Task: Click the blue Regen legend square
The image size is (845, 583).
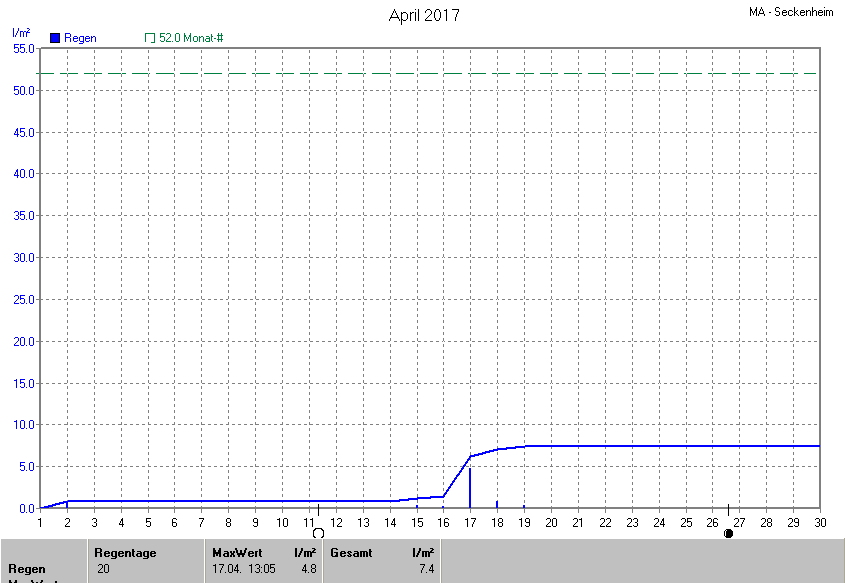Action: coord(55,38)
